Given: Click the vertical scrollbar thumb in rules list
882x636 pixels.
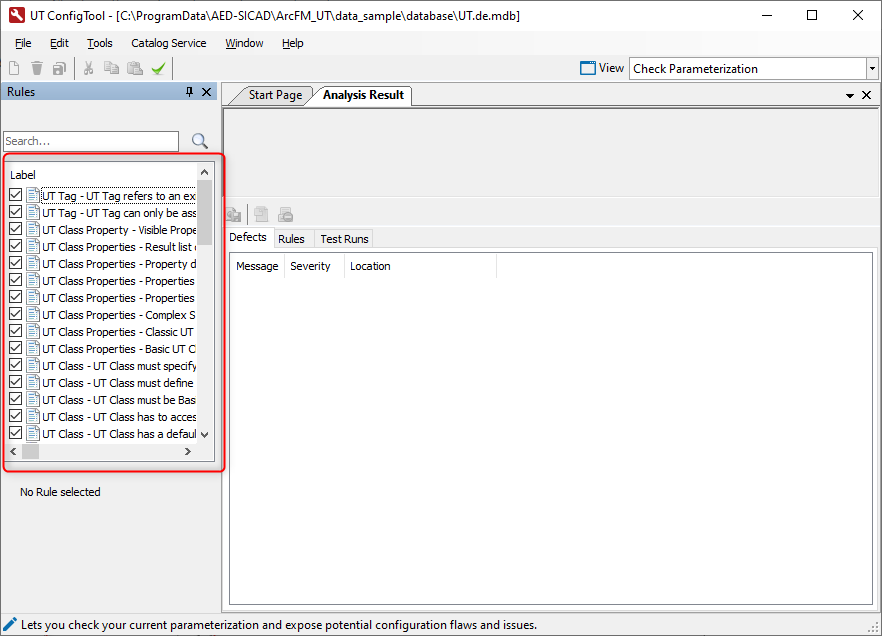Looking at the screenshot, I should (x=204, y=213).
